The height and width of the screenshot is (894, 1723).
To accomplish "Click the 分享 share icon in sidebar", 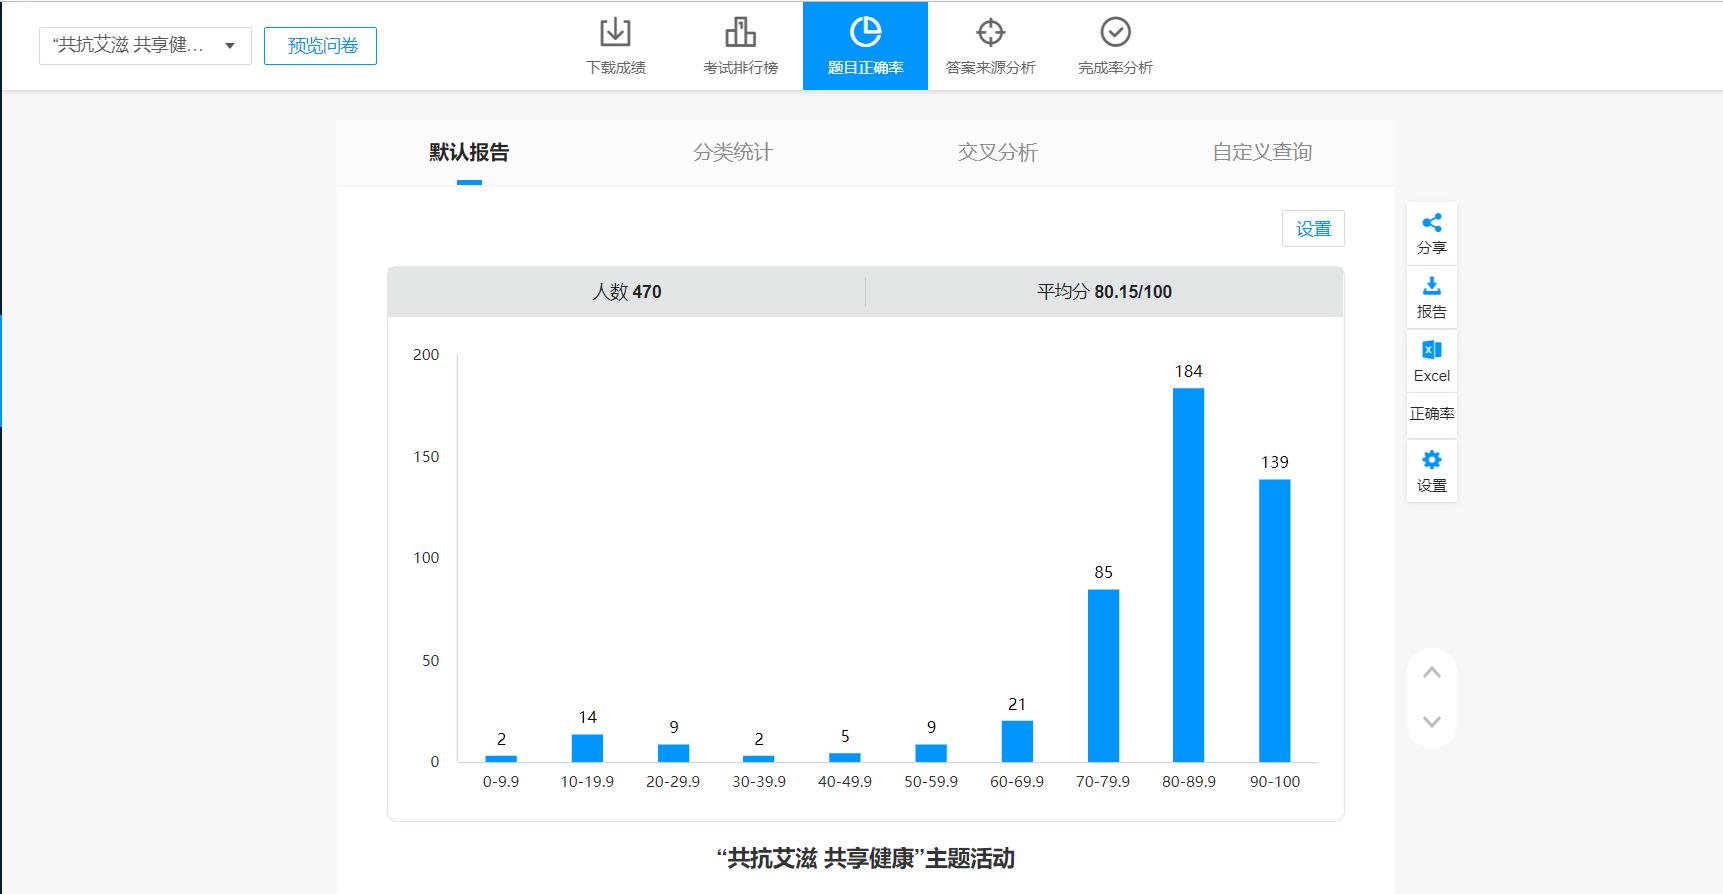I will (1431, 223).
